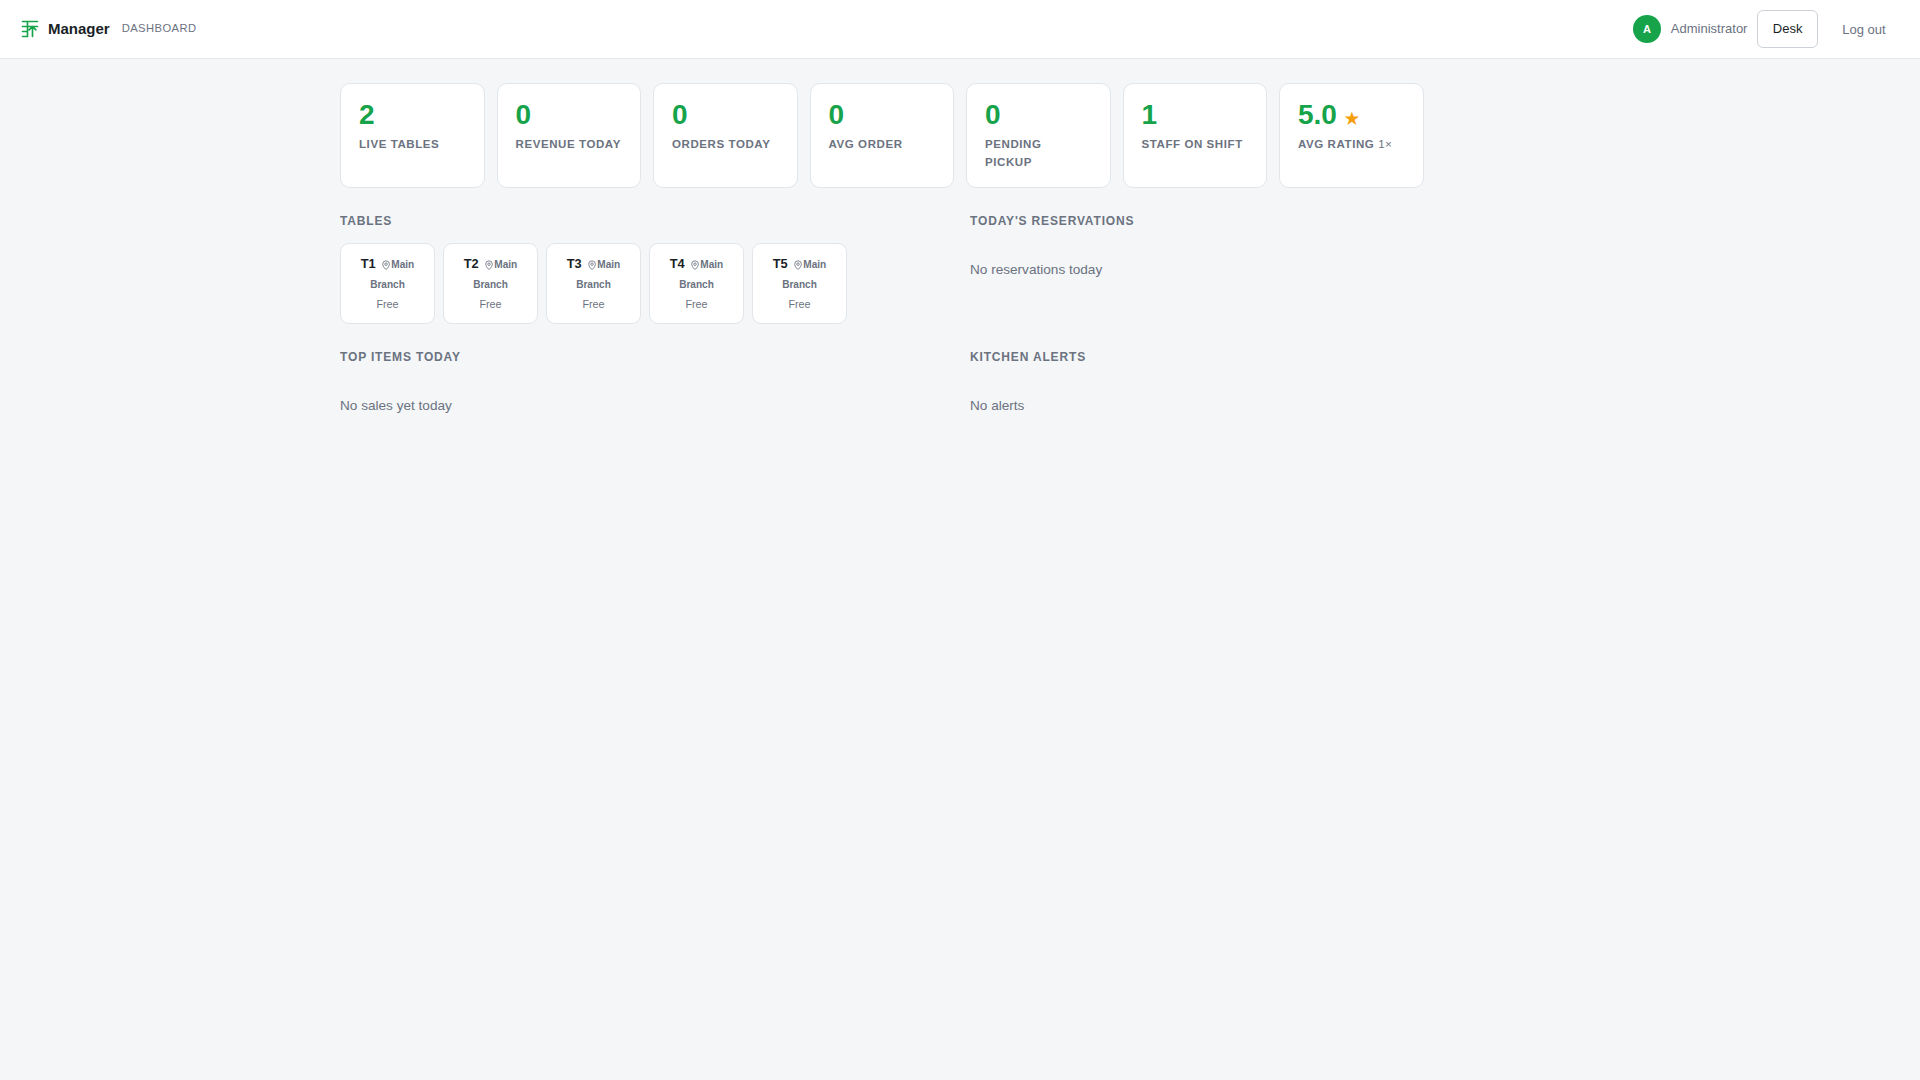
Task: Click the location pin on table T2
Action: pos(489,265)
